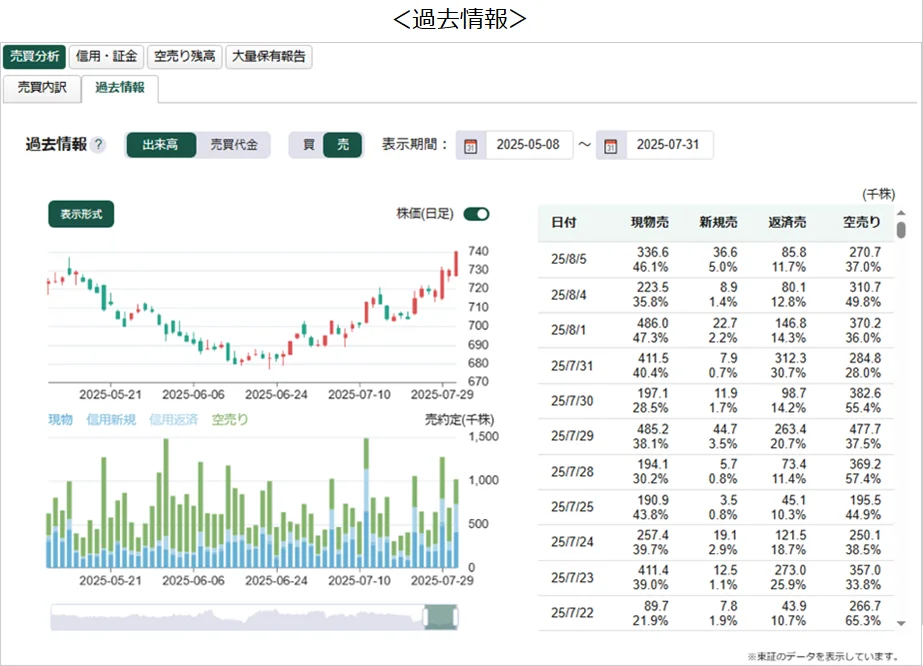Click the 新規売 column header
Screen dimensions: 923x666
coord(718,223)
